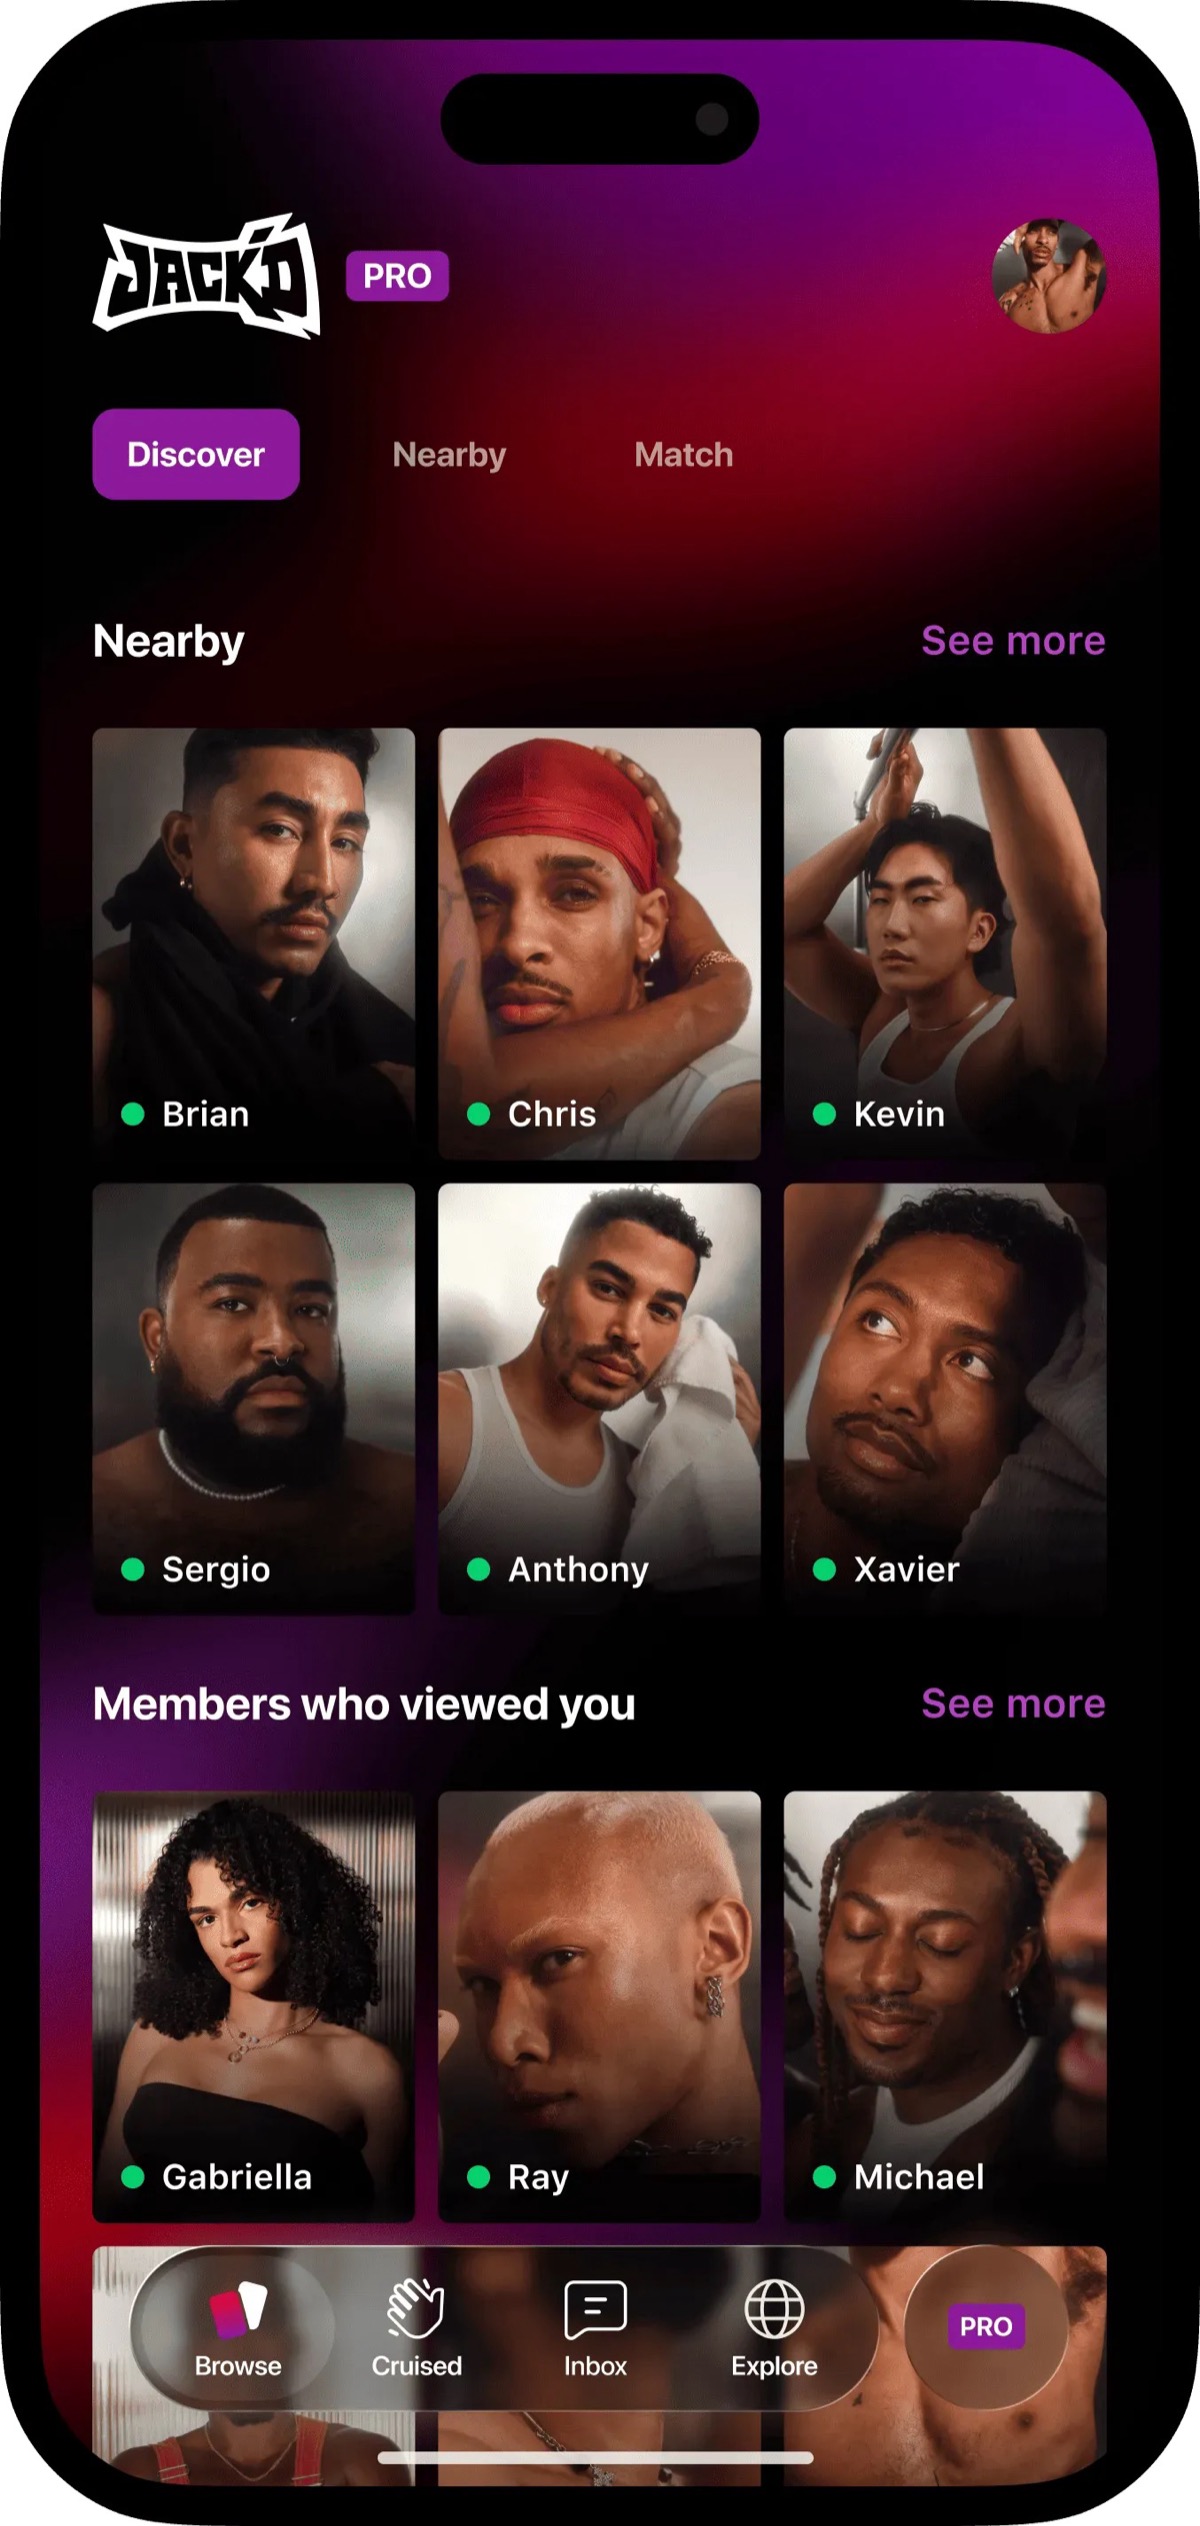This screenshot has width=1200, height=2526.
Task: Tap the PRO badge next to logo
Action: tap(397, 276)
